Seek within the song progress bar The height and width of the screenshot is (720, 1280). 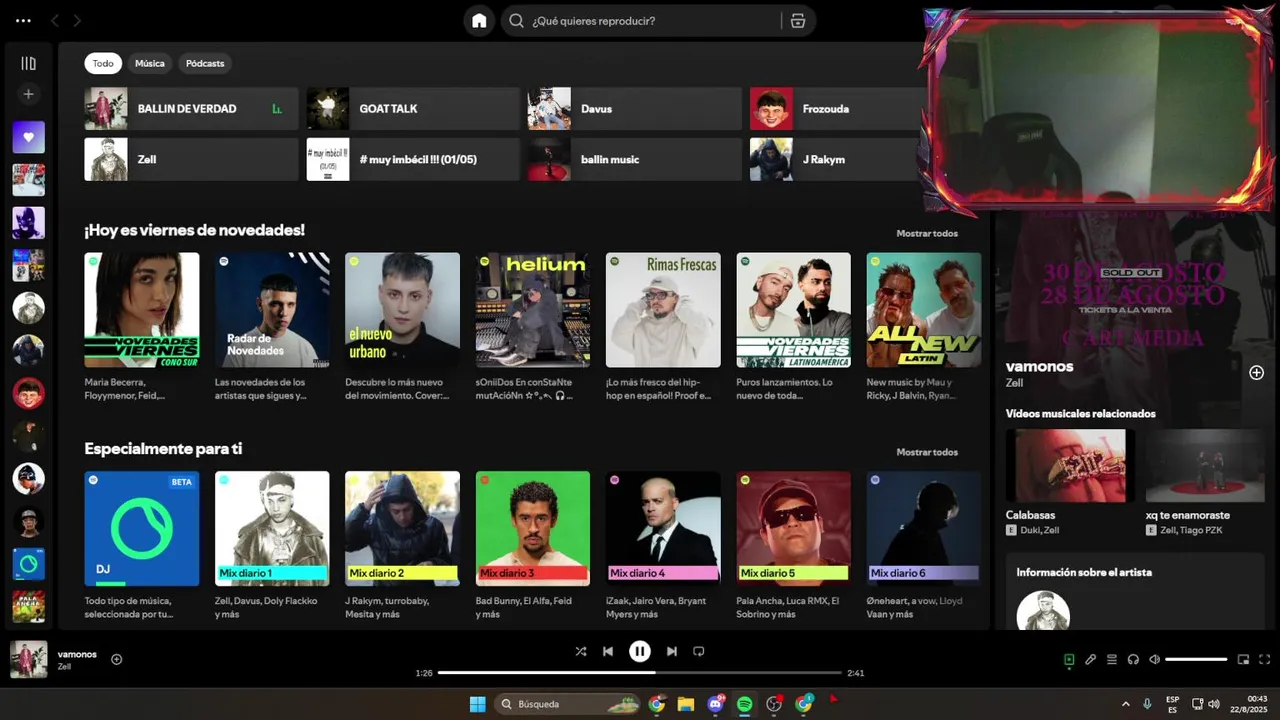pos(640,673)
